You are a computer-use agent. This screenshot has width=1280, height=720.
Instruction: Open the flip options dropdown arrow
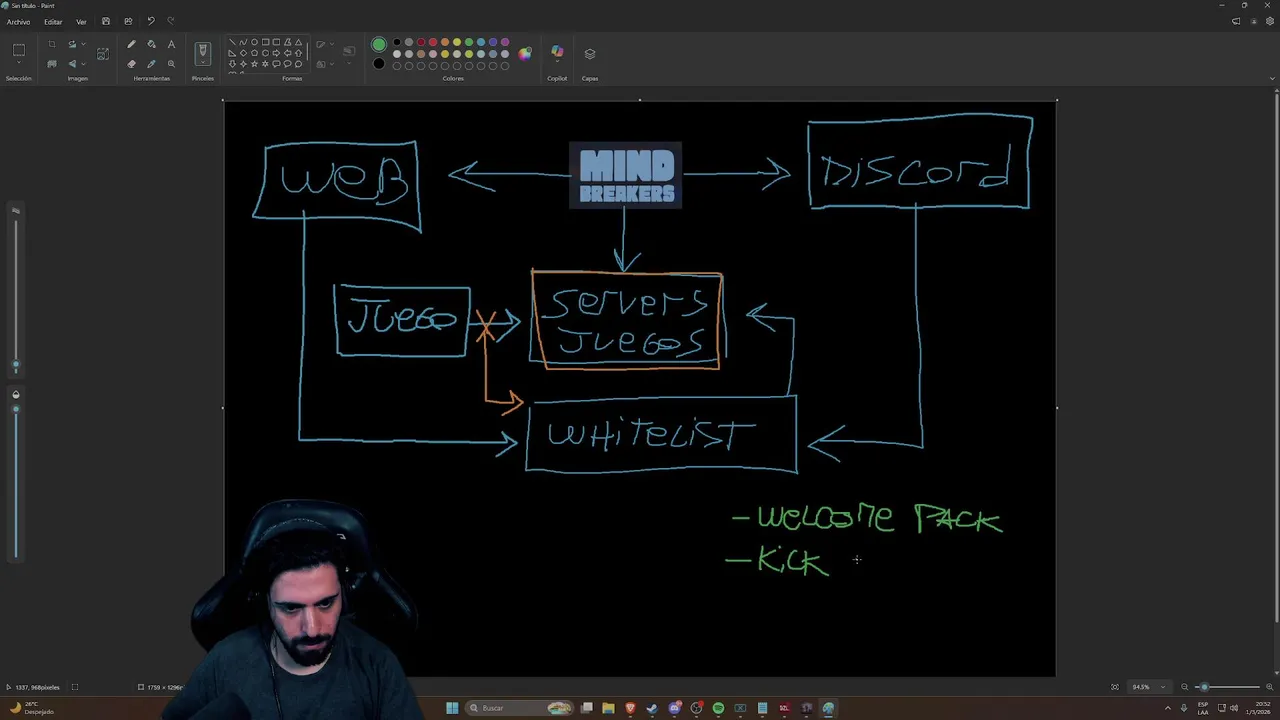83,64
